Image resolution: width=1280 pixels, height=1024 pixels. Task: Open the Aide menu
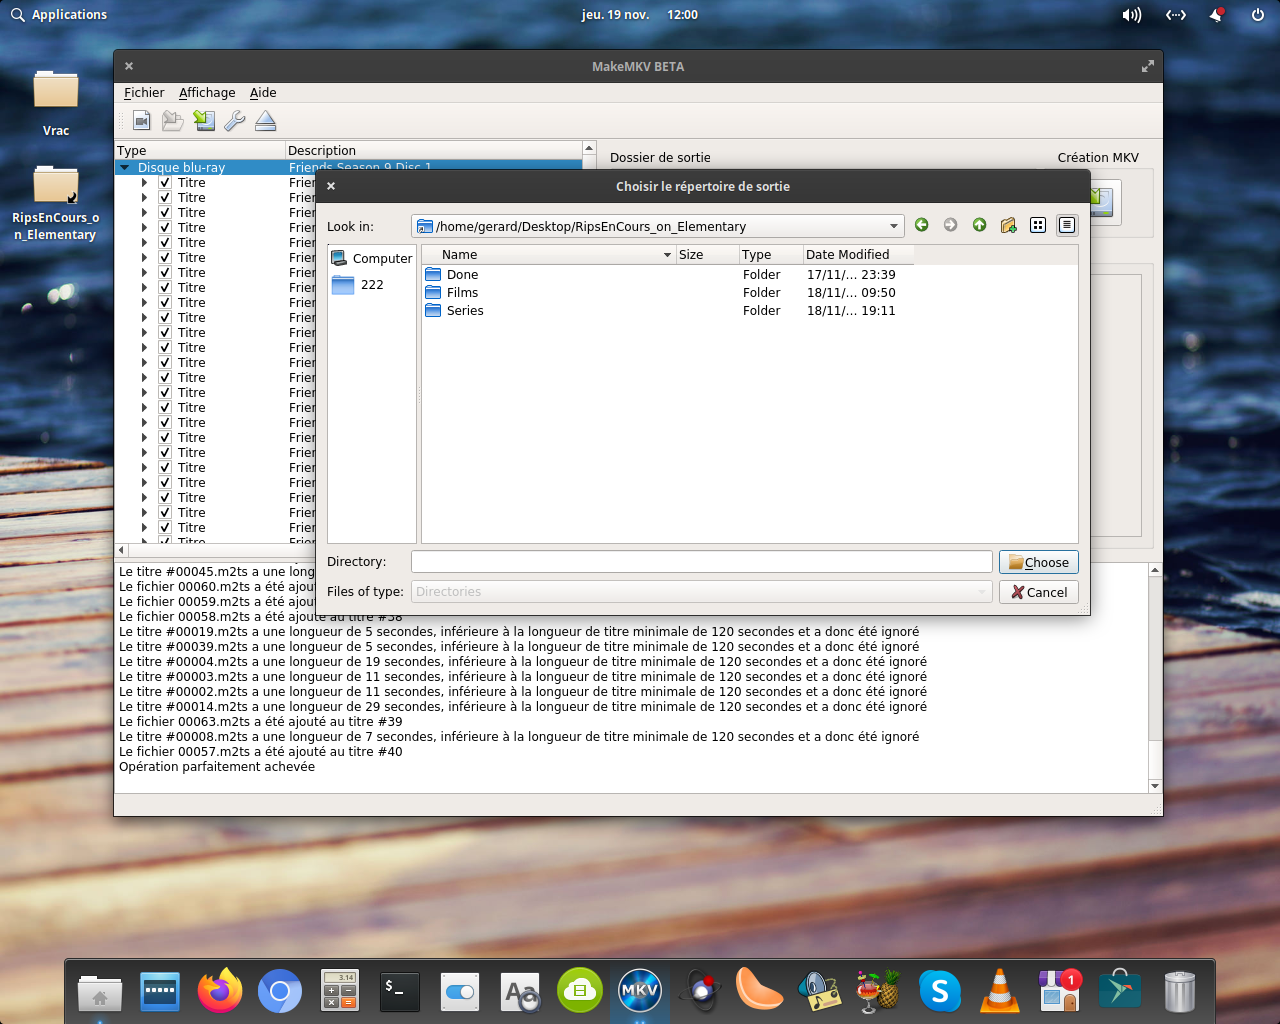[263, 93]
